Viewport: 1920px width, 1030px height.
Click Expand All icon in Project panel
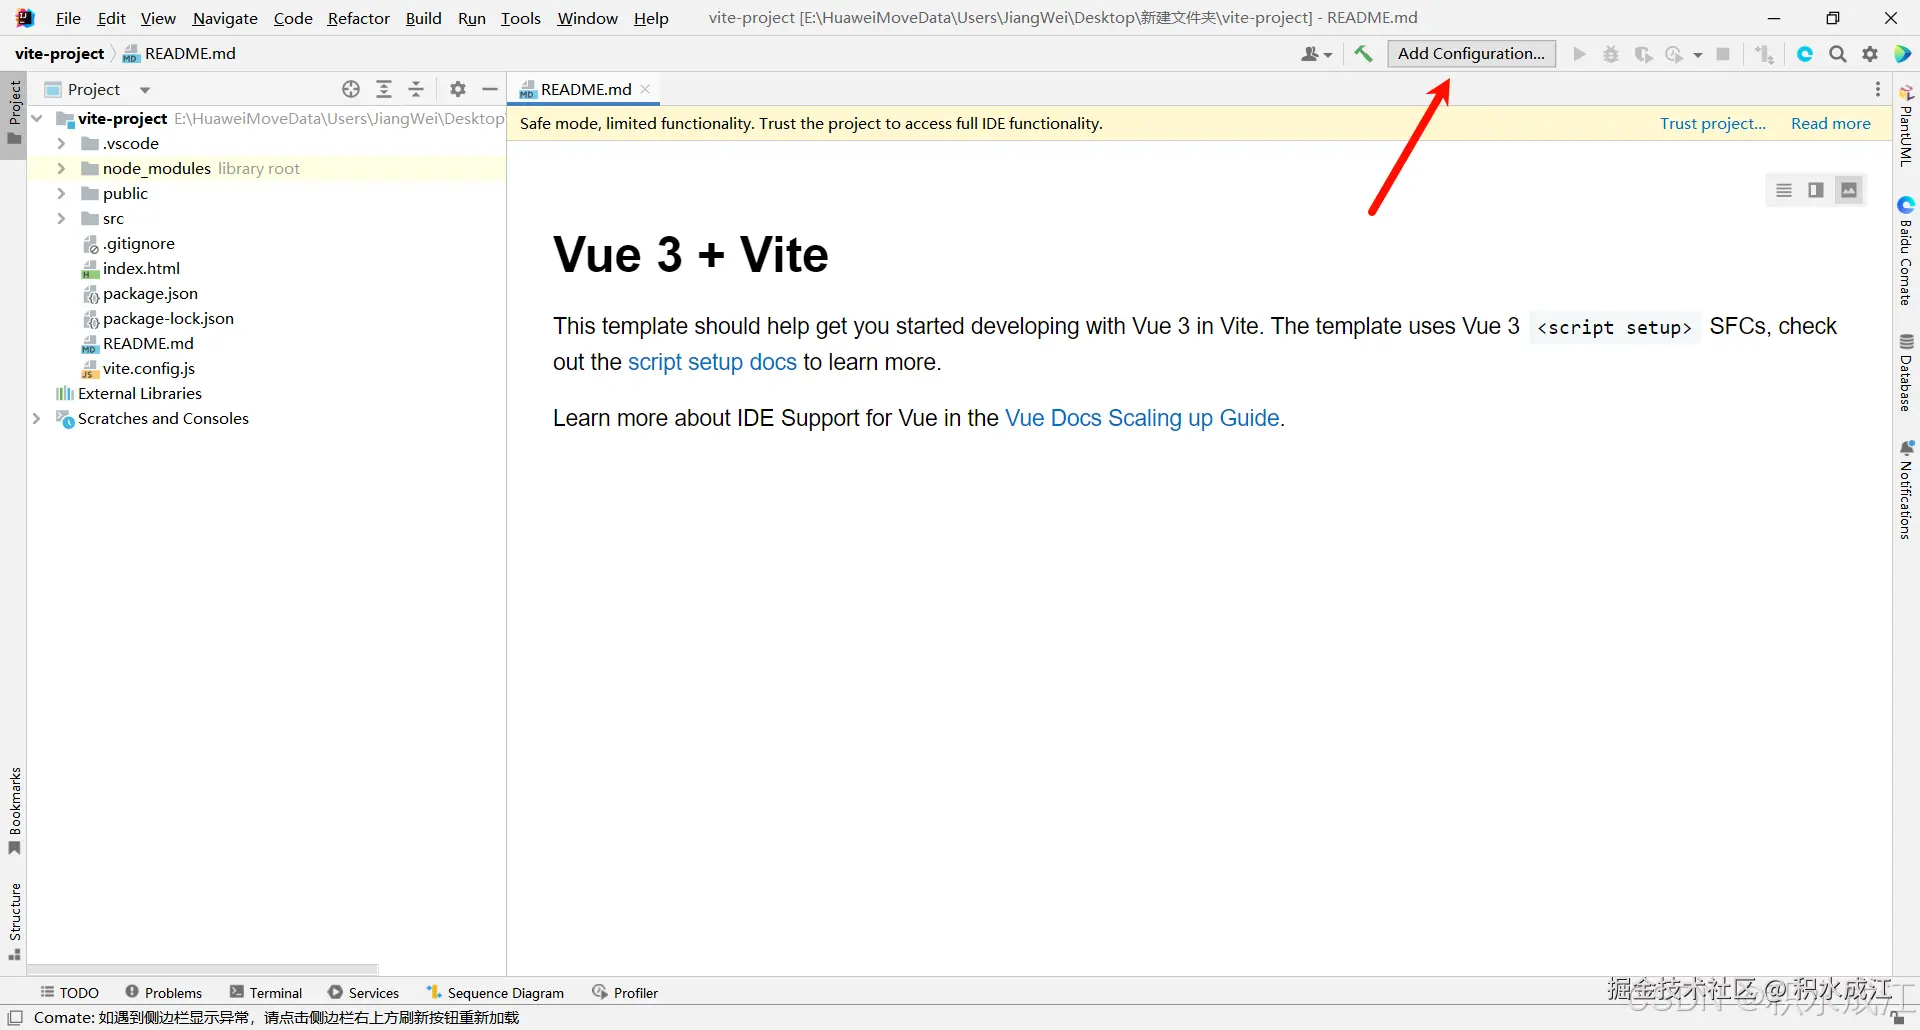(384, 89)
